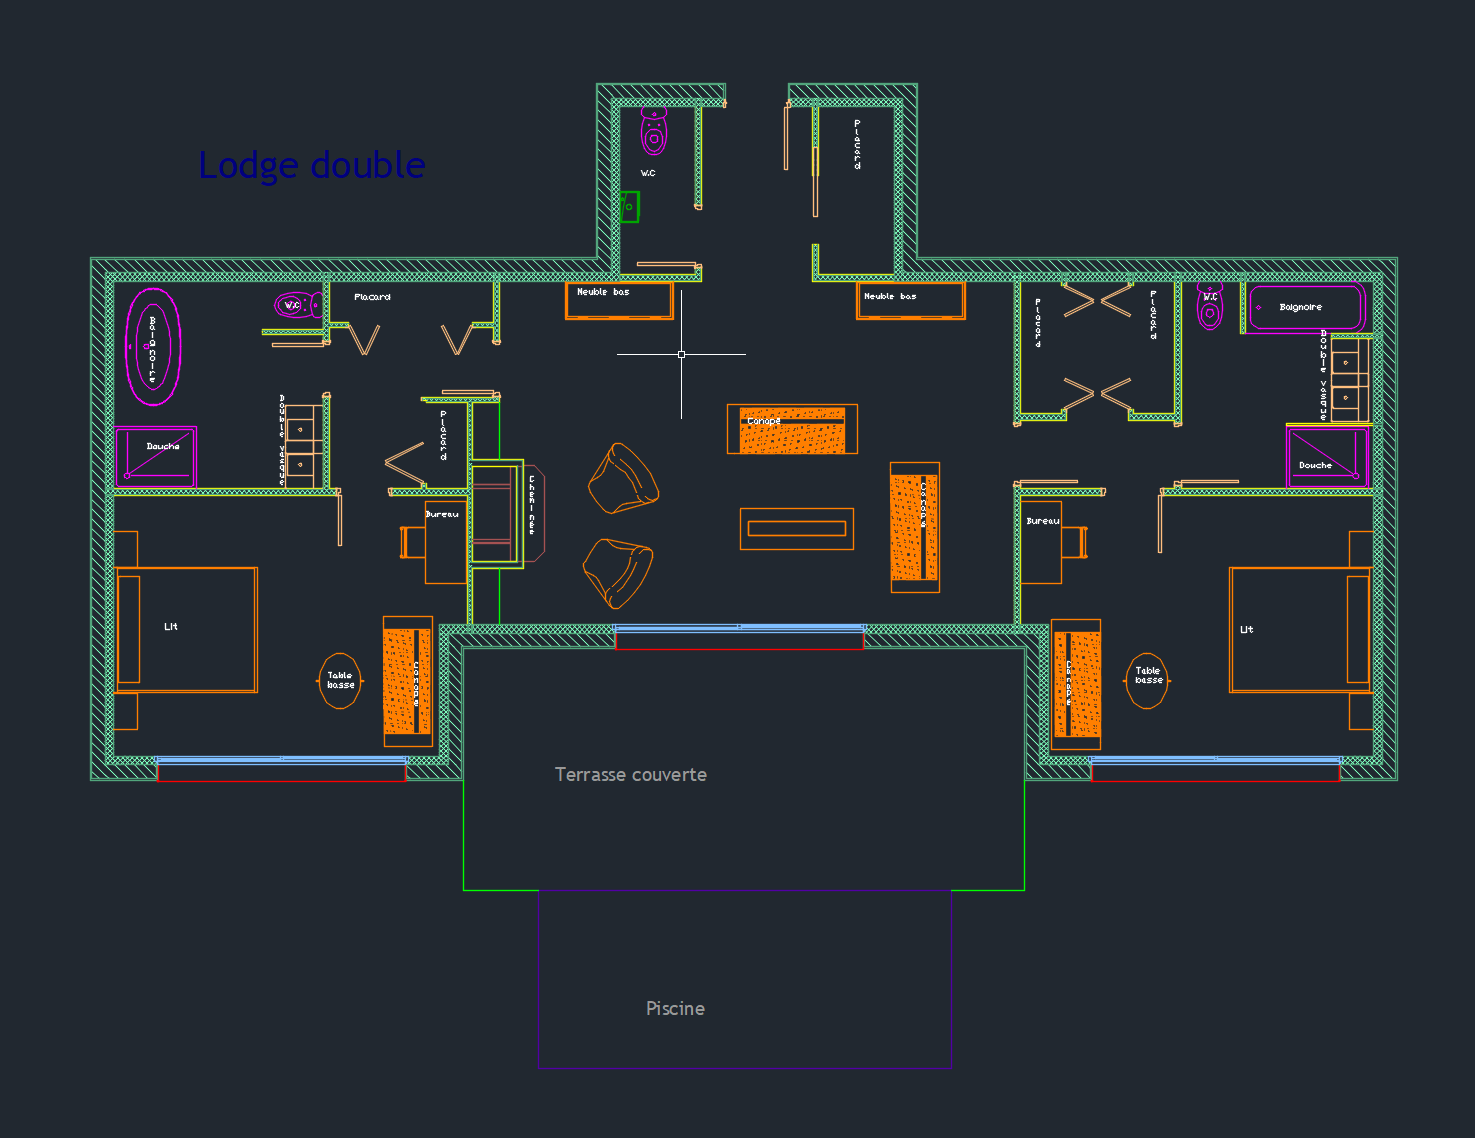1475x1138 pixels.
Task: Select left "Placard" label in the right dressing room
Action: point(1038,323)
